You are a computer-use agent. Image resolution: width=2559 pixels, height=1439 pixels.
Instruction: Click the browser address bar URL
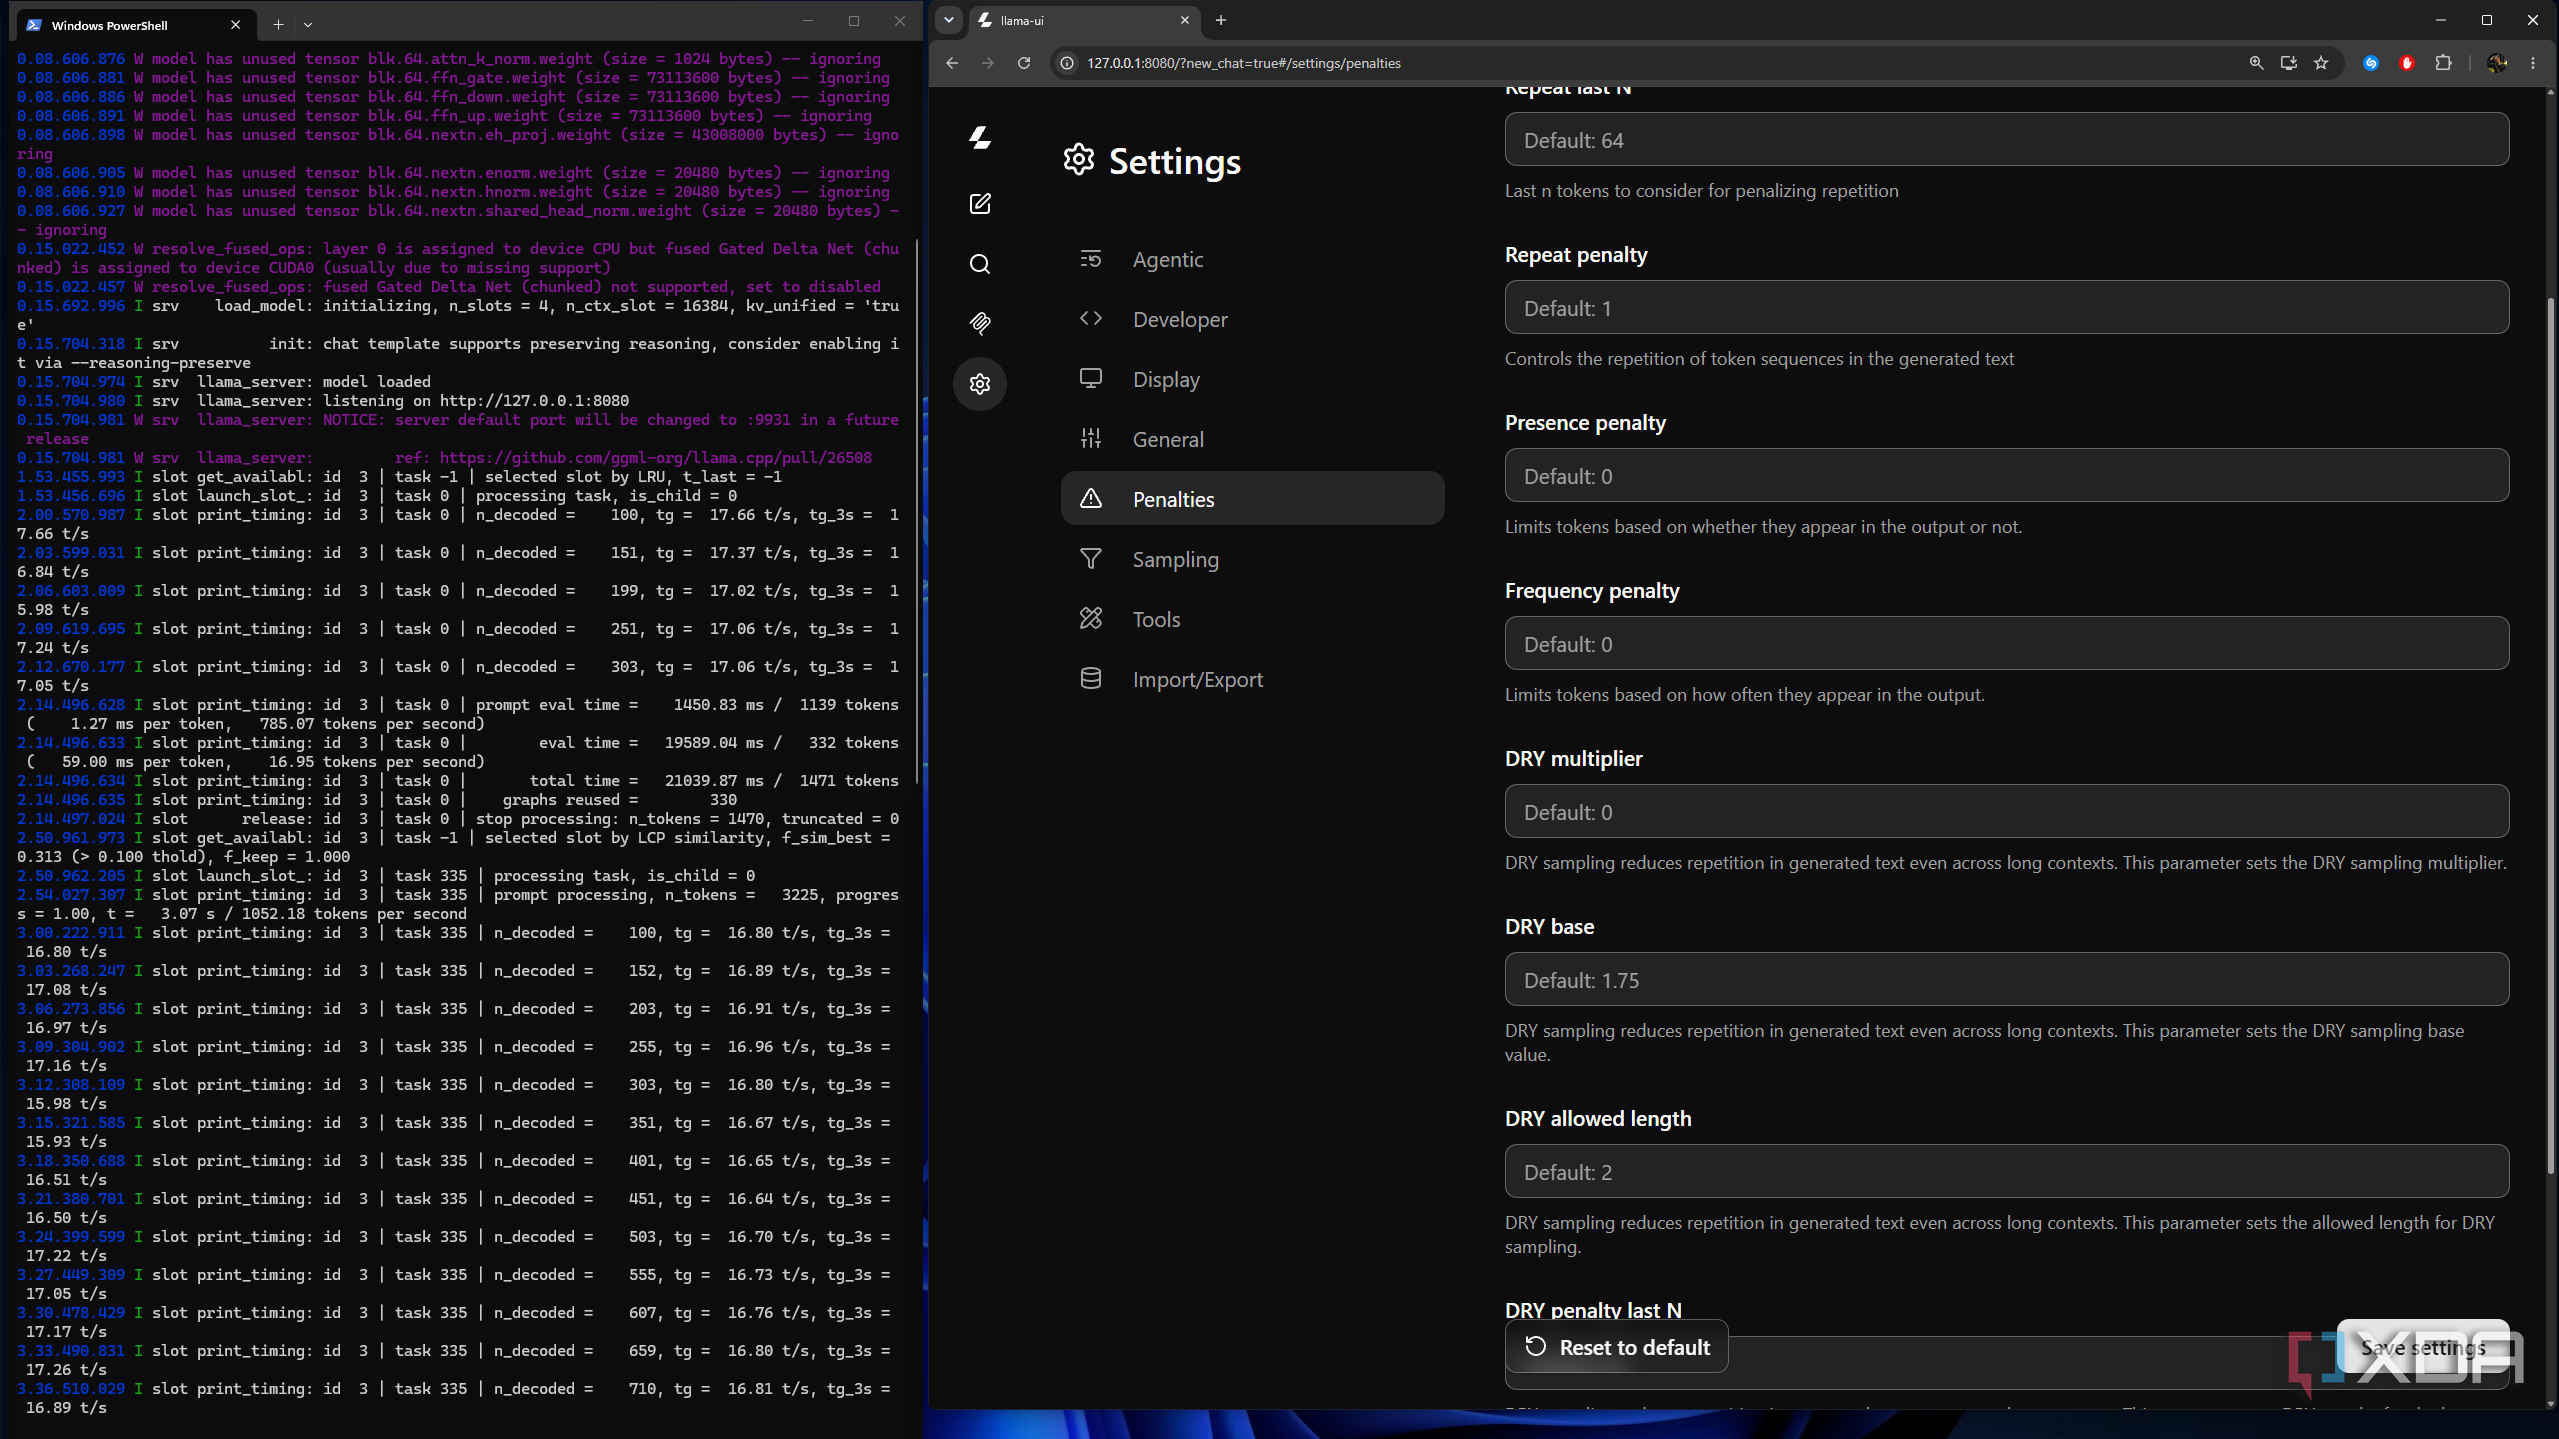[1243, 63]
